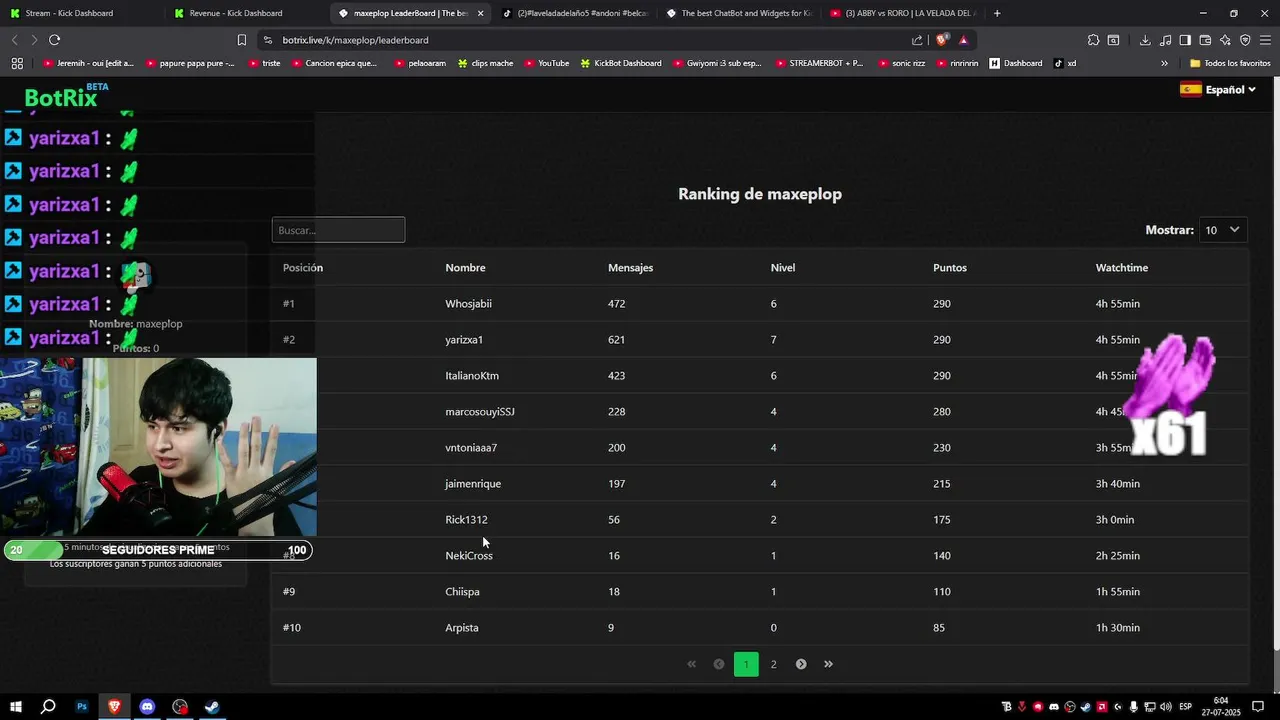The width and height of the screenshot is (1280, 720).
Task: Click Arpista name in row #10
Action: click(x=462, y=628)
